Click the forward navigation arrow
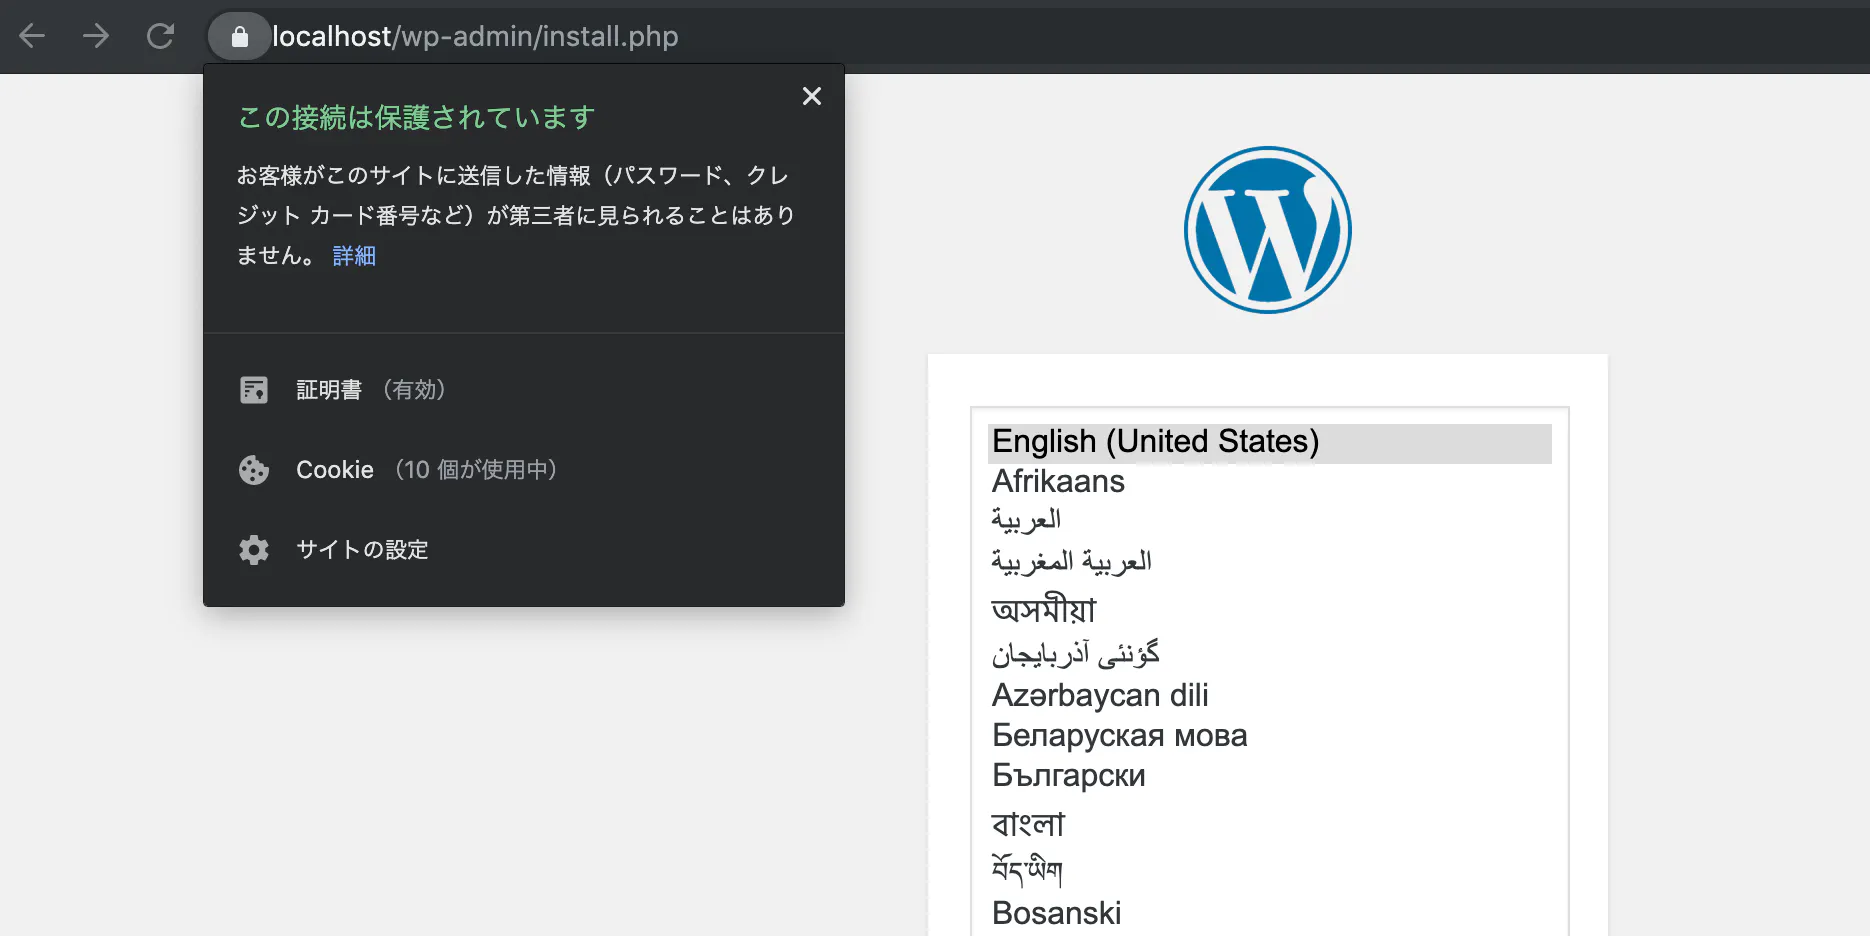 click(x=96, y=36)
